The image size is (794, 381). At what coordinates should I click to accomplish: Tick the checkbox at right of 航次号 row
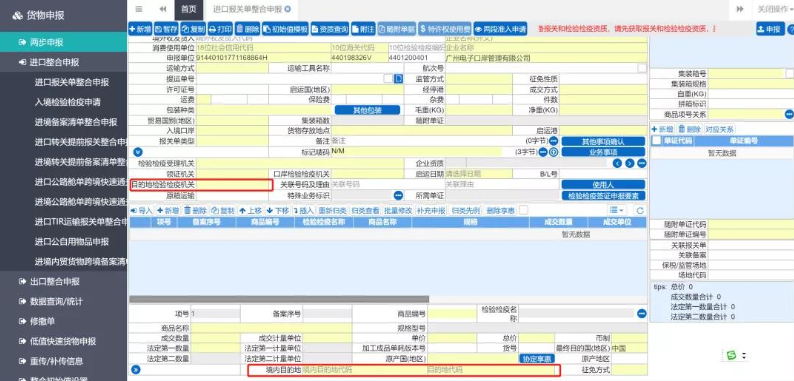[642, 68]
